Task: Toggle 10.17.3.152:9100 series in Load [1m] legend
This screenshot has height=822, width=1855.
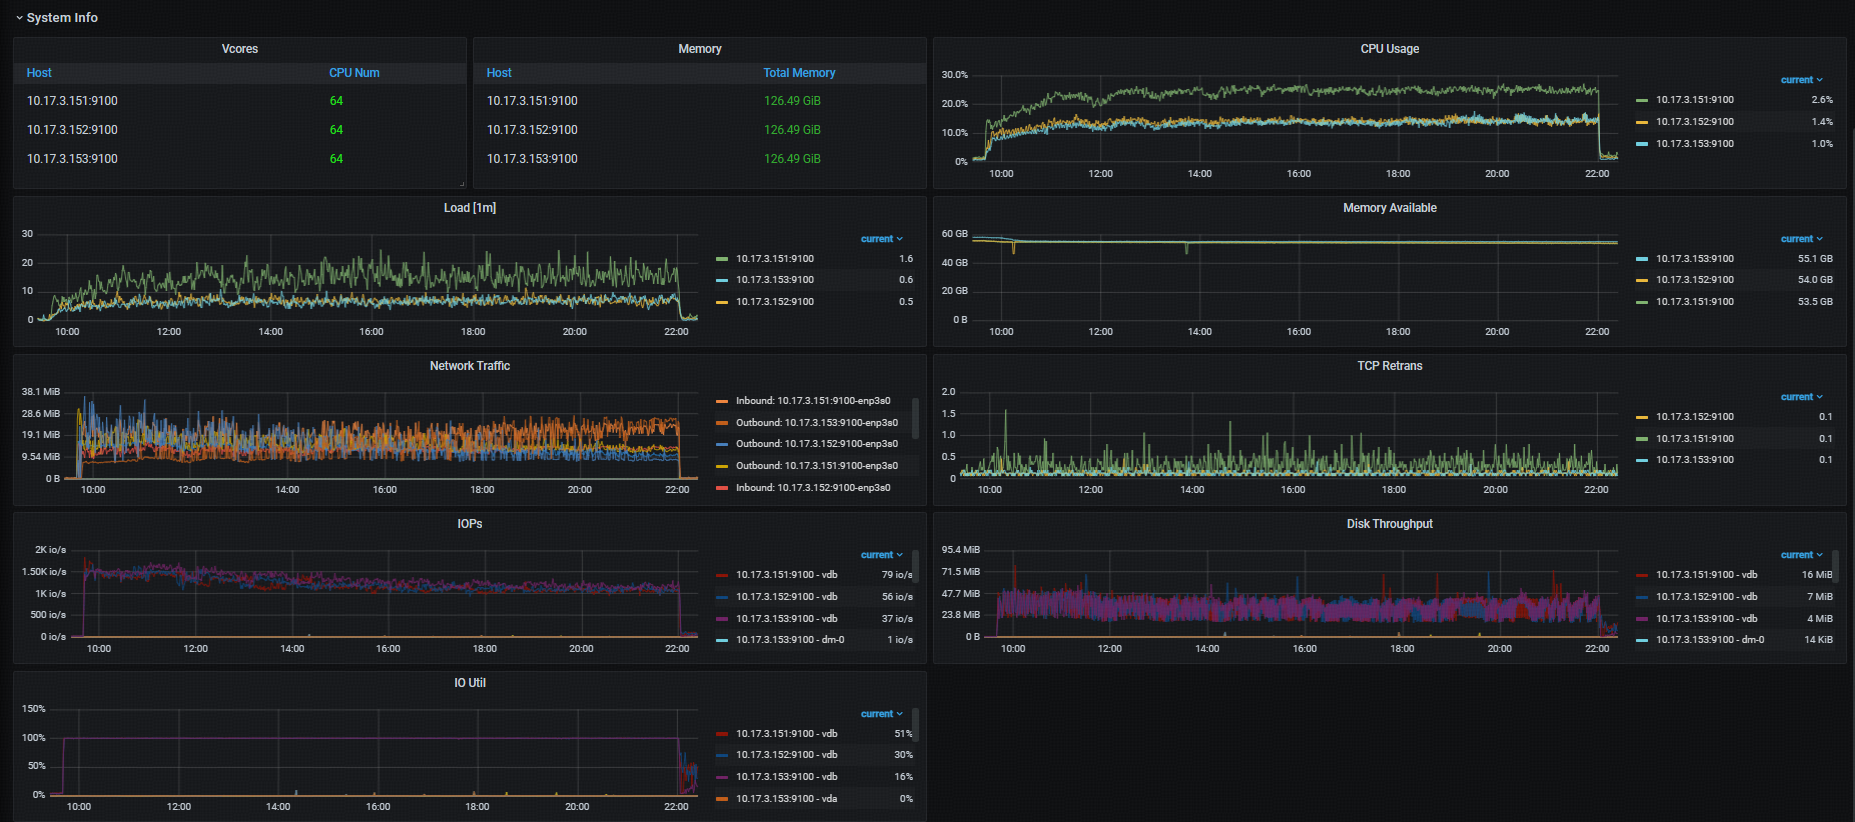Action: (x=775, y=302)
